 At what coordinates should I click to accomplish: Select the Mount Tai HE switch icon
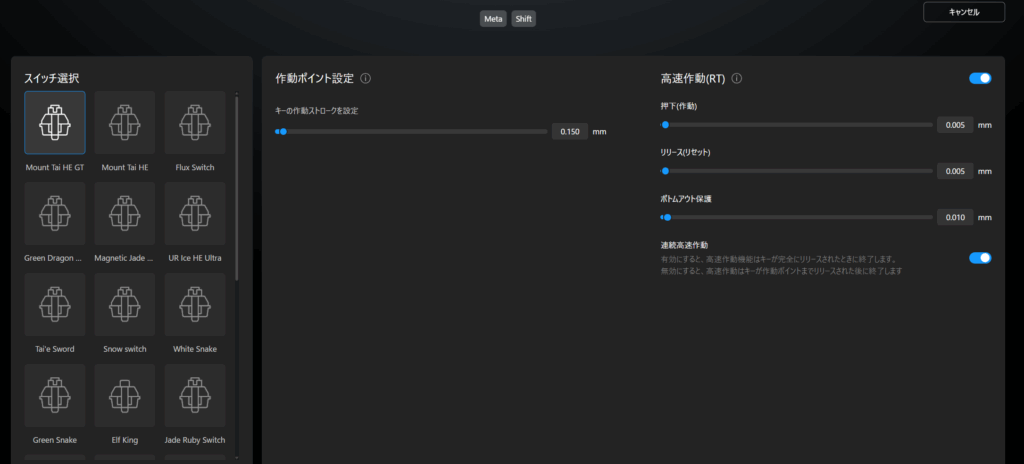point(125,122)
